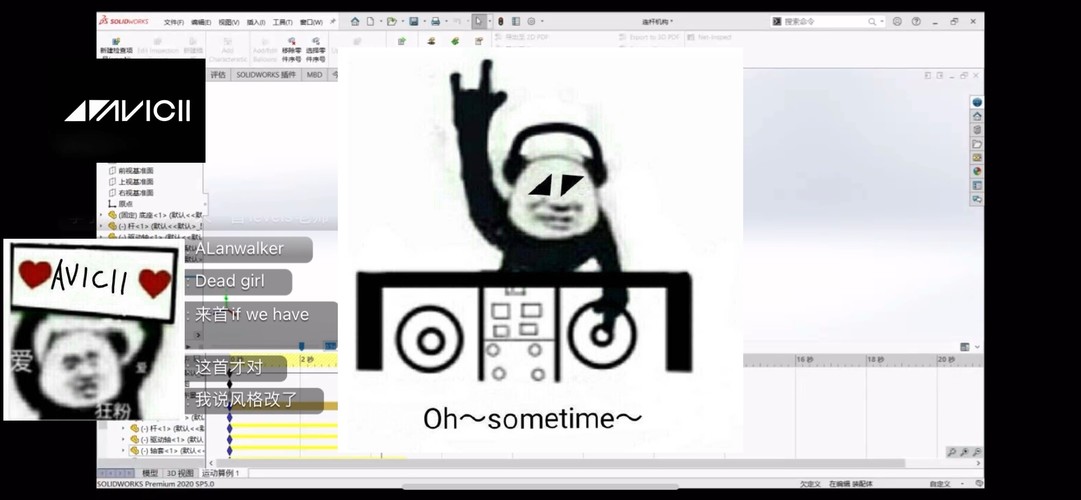Activate the Select cursor tool
This screenshot has width=1081, height=500.
[x=479, y=21]
